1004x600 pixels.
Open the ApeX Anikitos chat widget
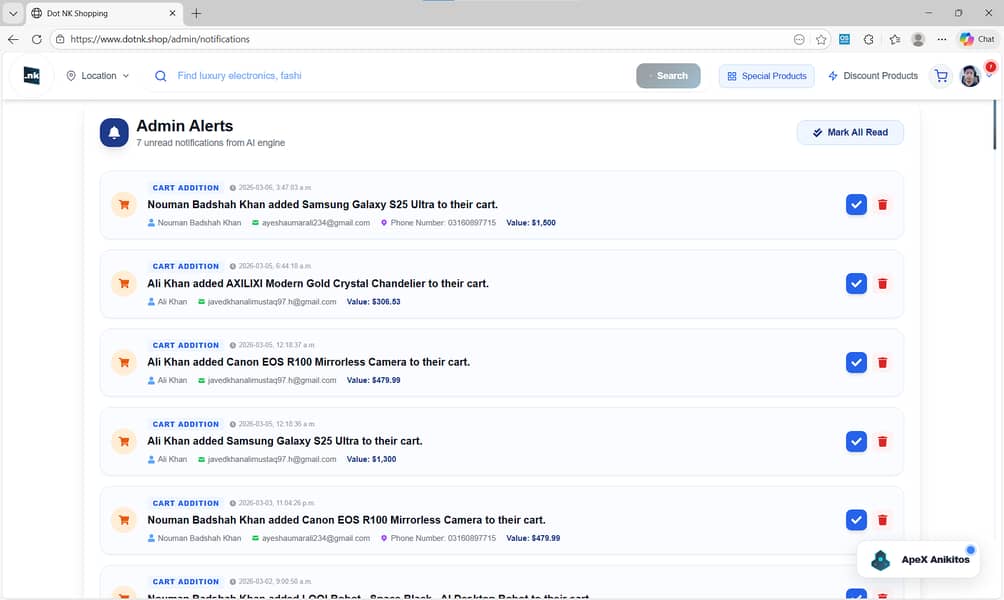pos(918,559)
